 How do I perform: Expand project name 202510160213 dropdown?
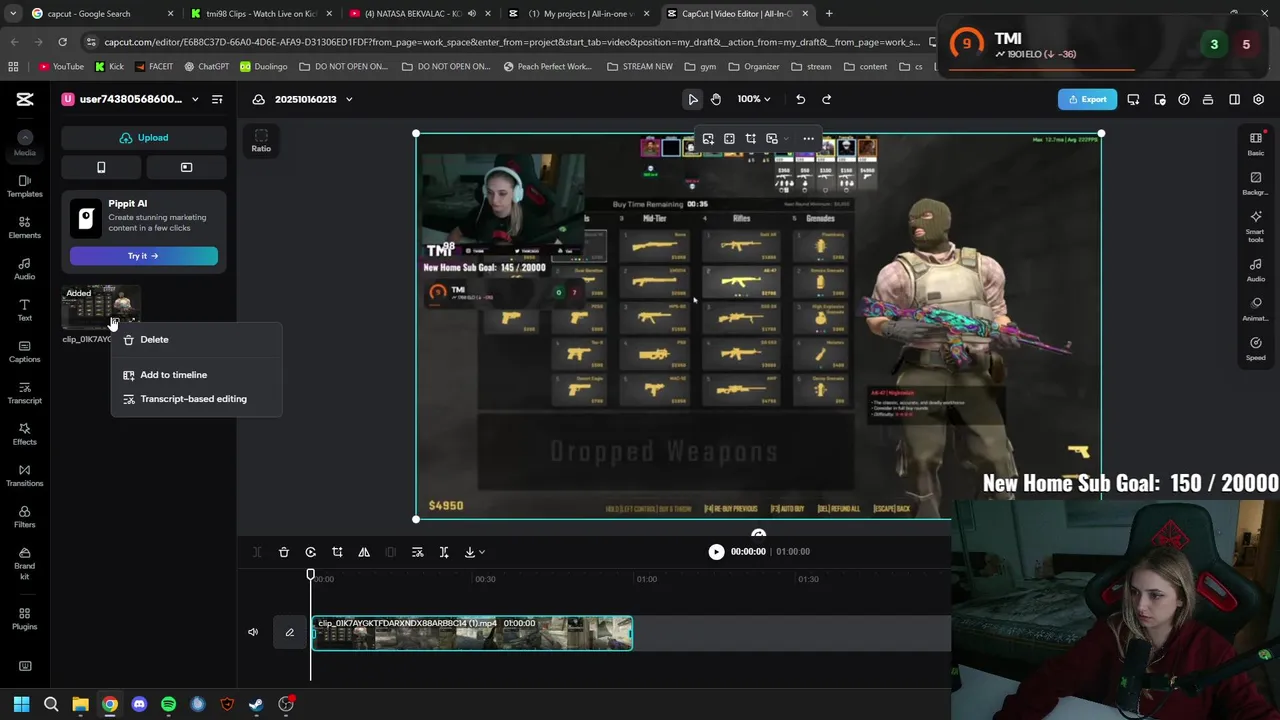click(349, 99)
